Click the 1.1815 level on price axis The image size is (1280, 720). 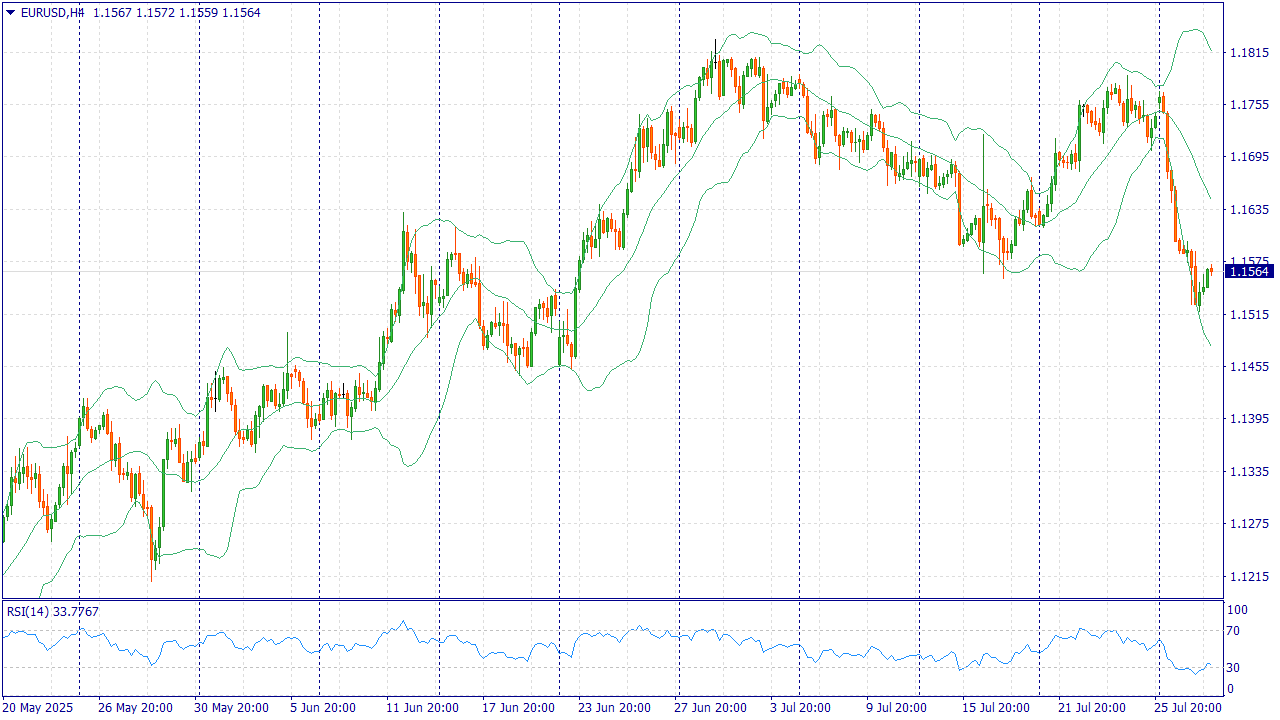(x=1249, y=52)
